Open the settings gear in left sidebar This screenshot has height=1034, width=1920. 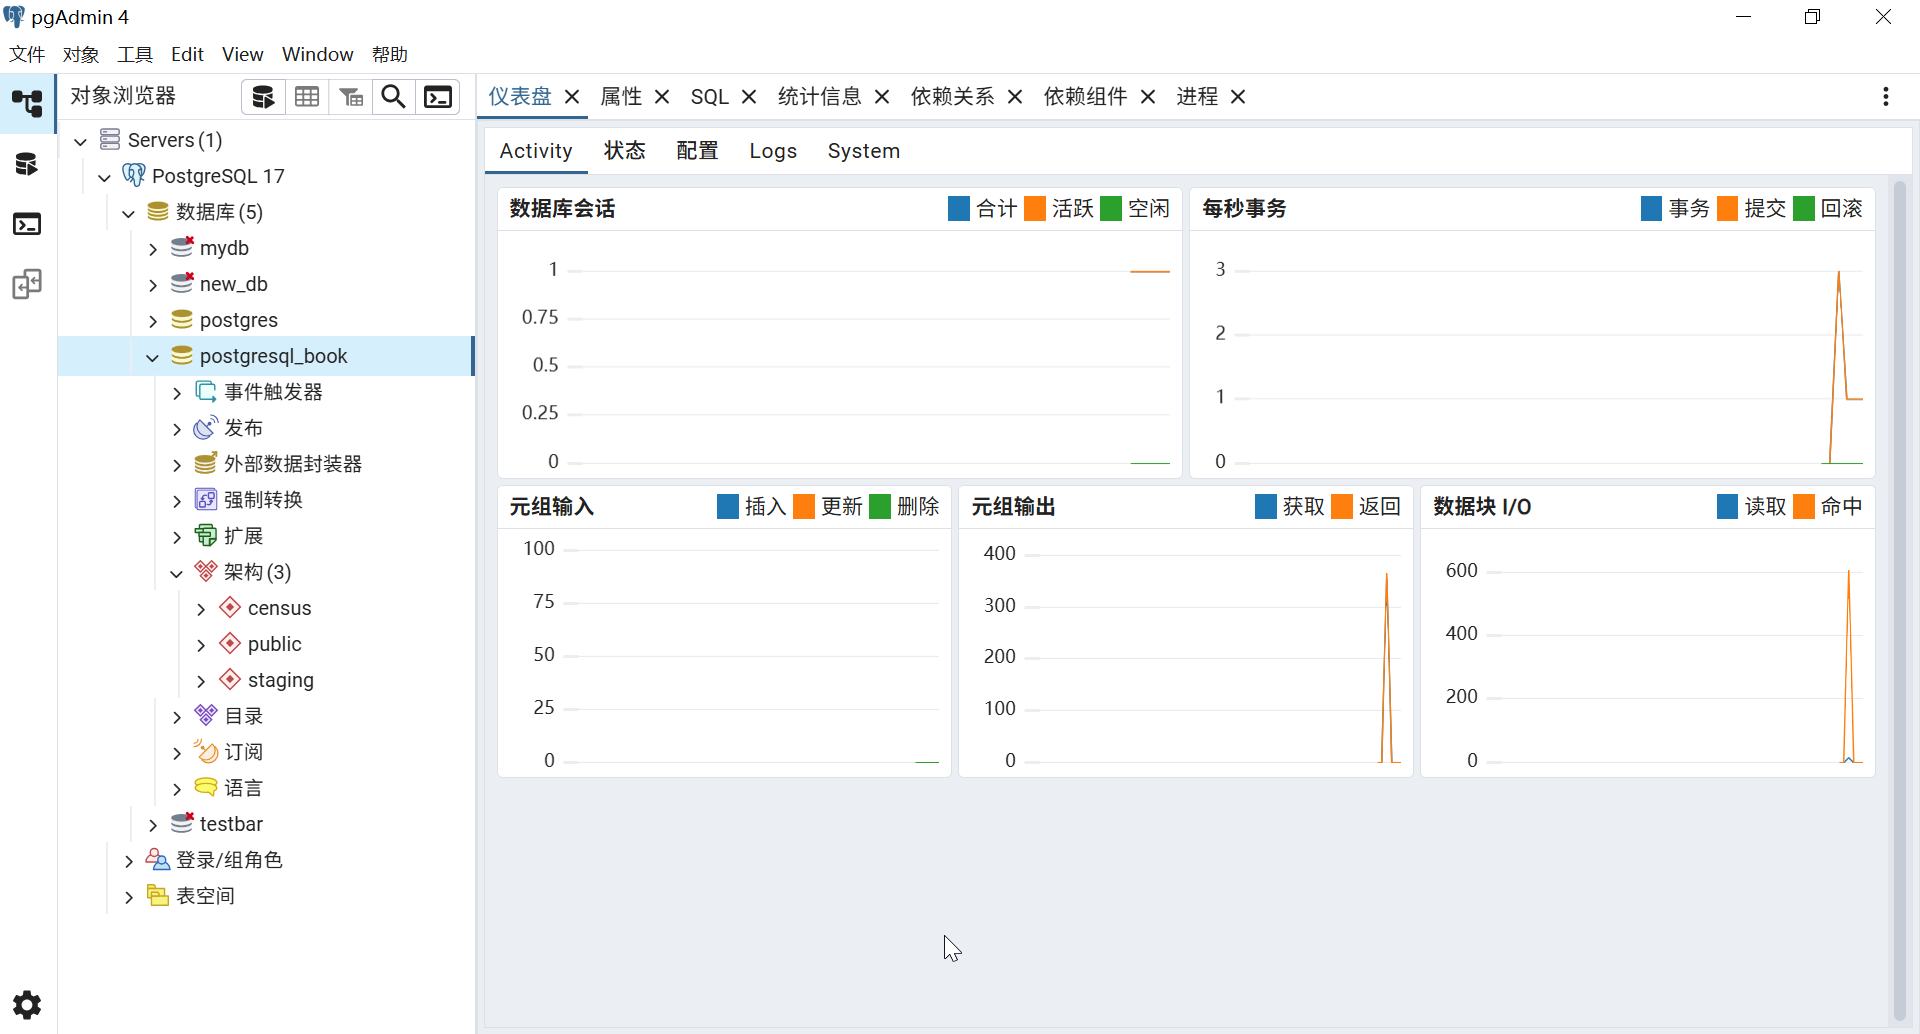click(27, 1004)
